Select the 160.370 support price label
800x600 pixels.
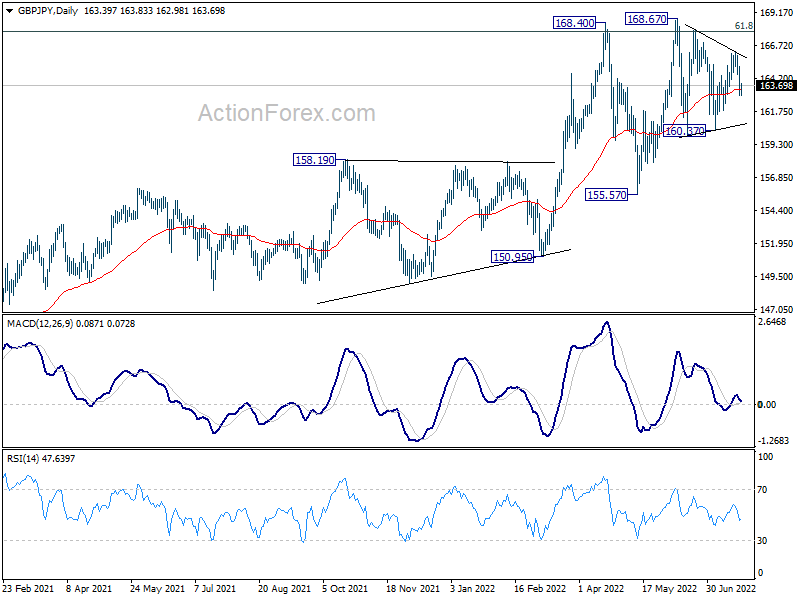coord(685,131)
